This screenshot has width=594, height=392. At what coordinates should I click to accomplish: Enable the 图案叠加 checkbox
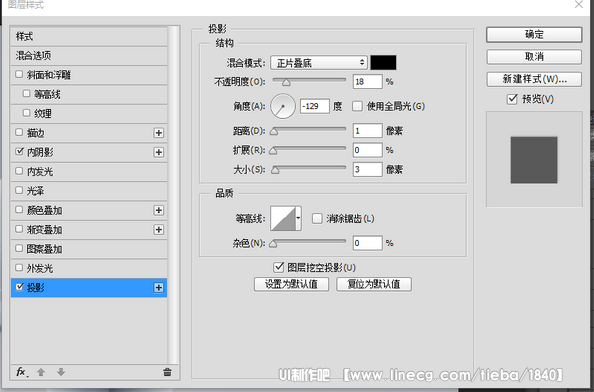coord(19,248)
